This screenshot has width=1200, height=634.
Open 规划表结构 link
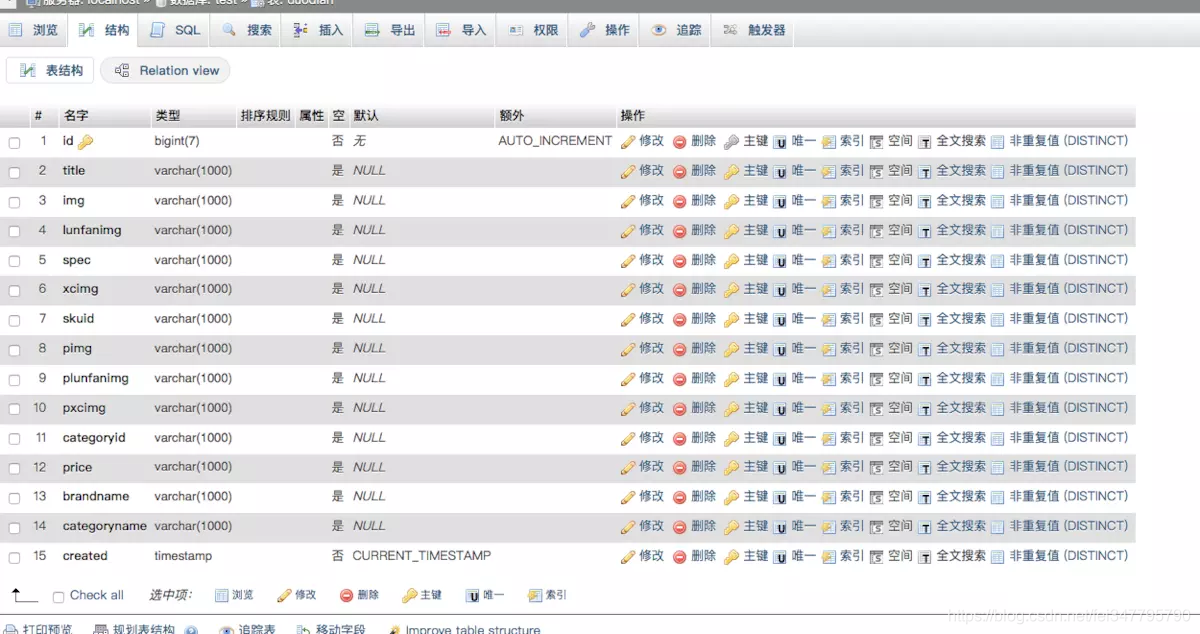[136, 629]
